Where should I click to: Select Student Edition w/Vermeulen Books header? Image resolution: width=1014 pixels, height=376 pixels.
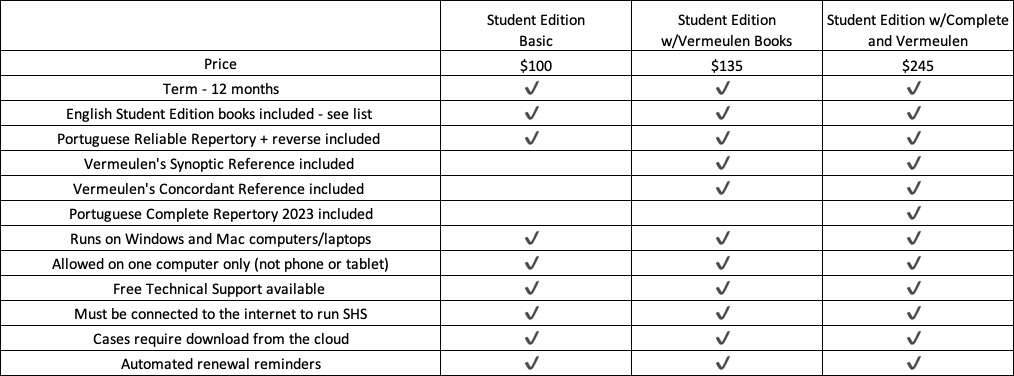tap(726, 30)
